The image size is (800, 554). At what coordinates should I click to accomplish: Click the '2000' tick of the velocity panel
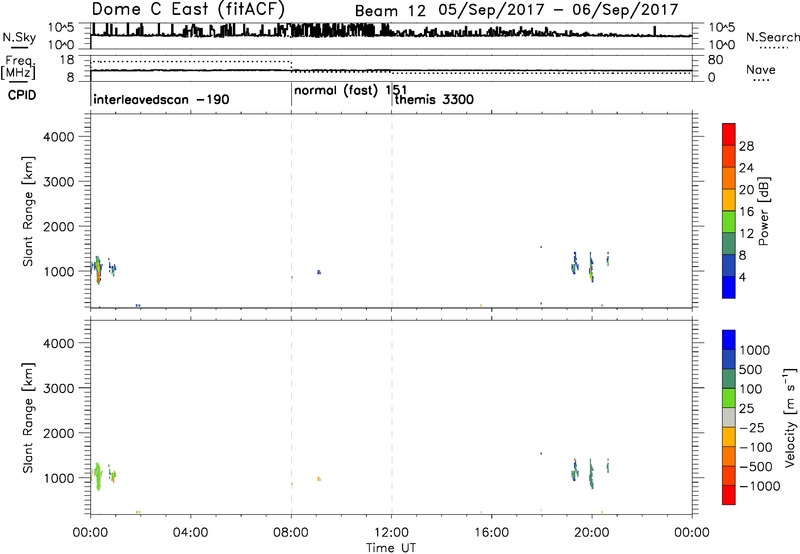click(58, 433)
